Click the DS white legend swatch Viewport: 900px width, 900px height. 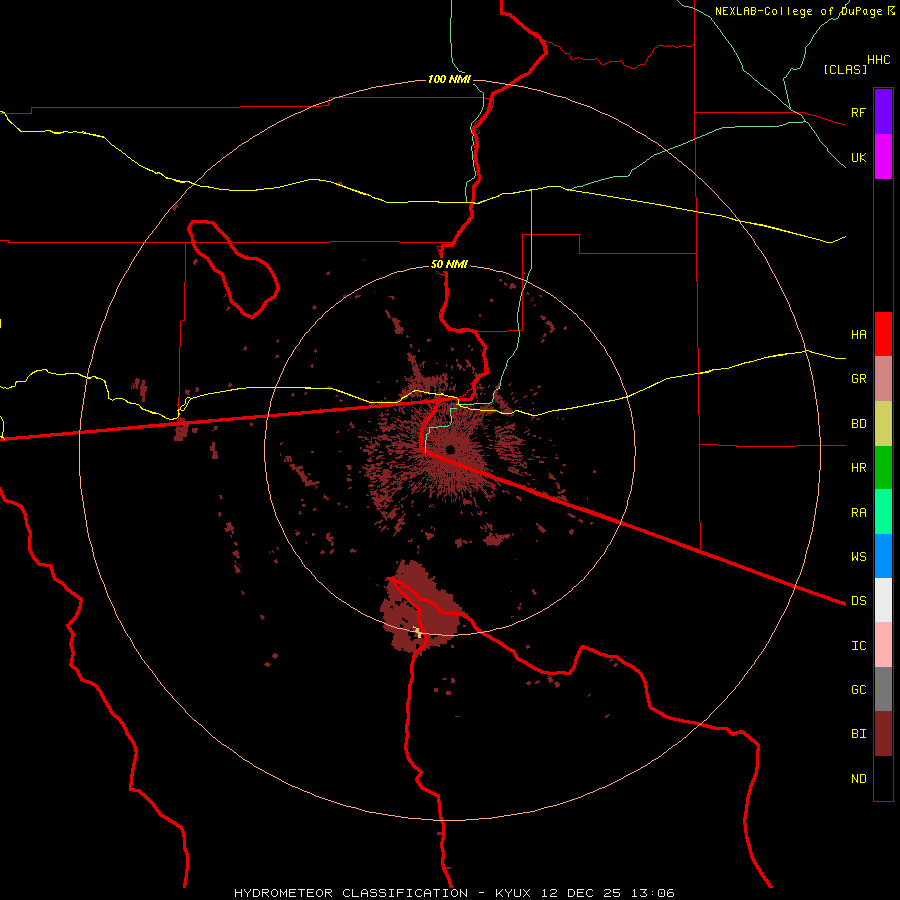(883, 600)
